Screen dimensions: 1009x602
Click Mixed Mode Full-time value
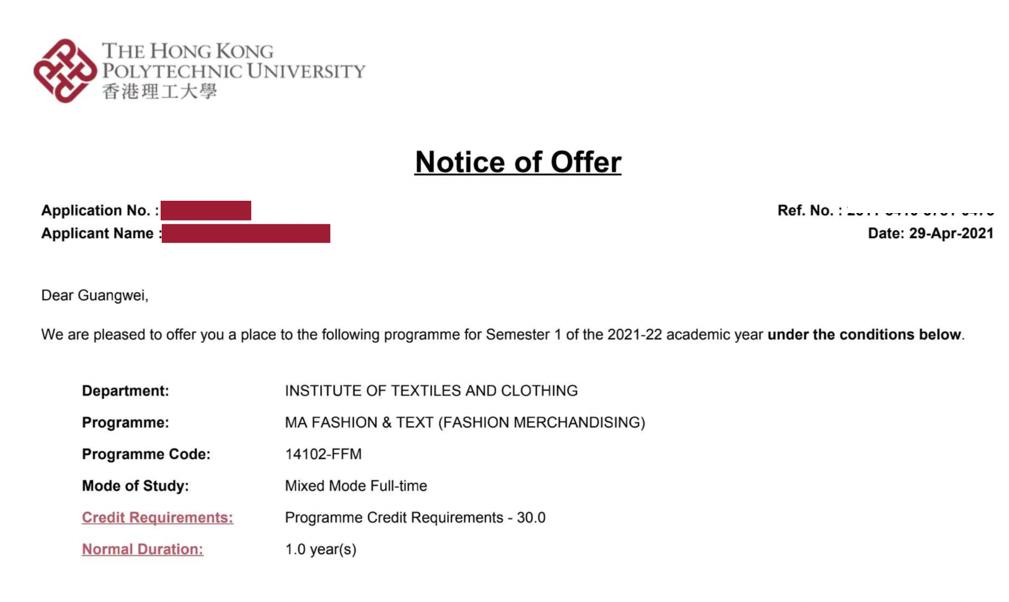point(356,486)
